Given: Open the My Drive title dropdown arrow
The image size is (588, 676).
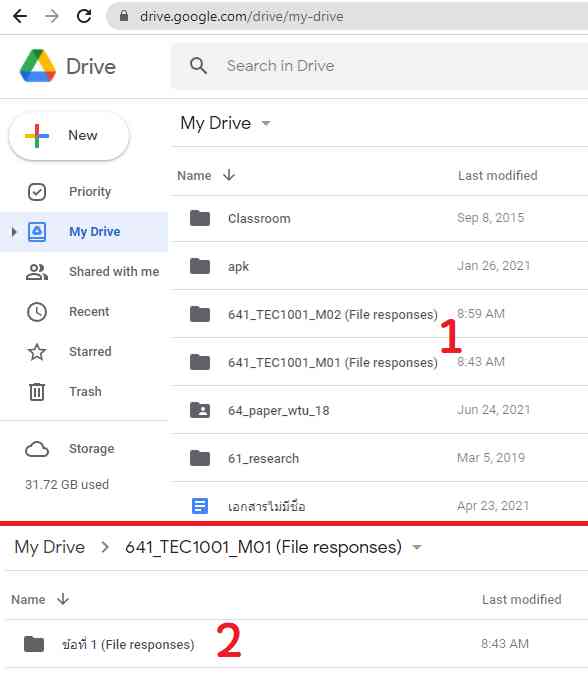Looking at the screenshot, I should click(266, 123).
